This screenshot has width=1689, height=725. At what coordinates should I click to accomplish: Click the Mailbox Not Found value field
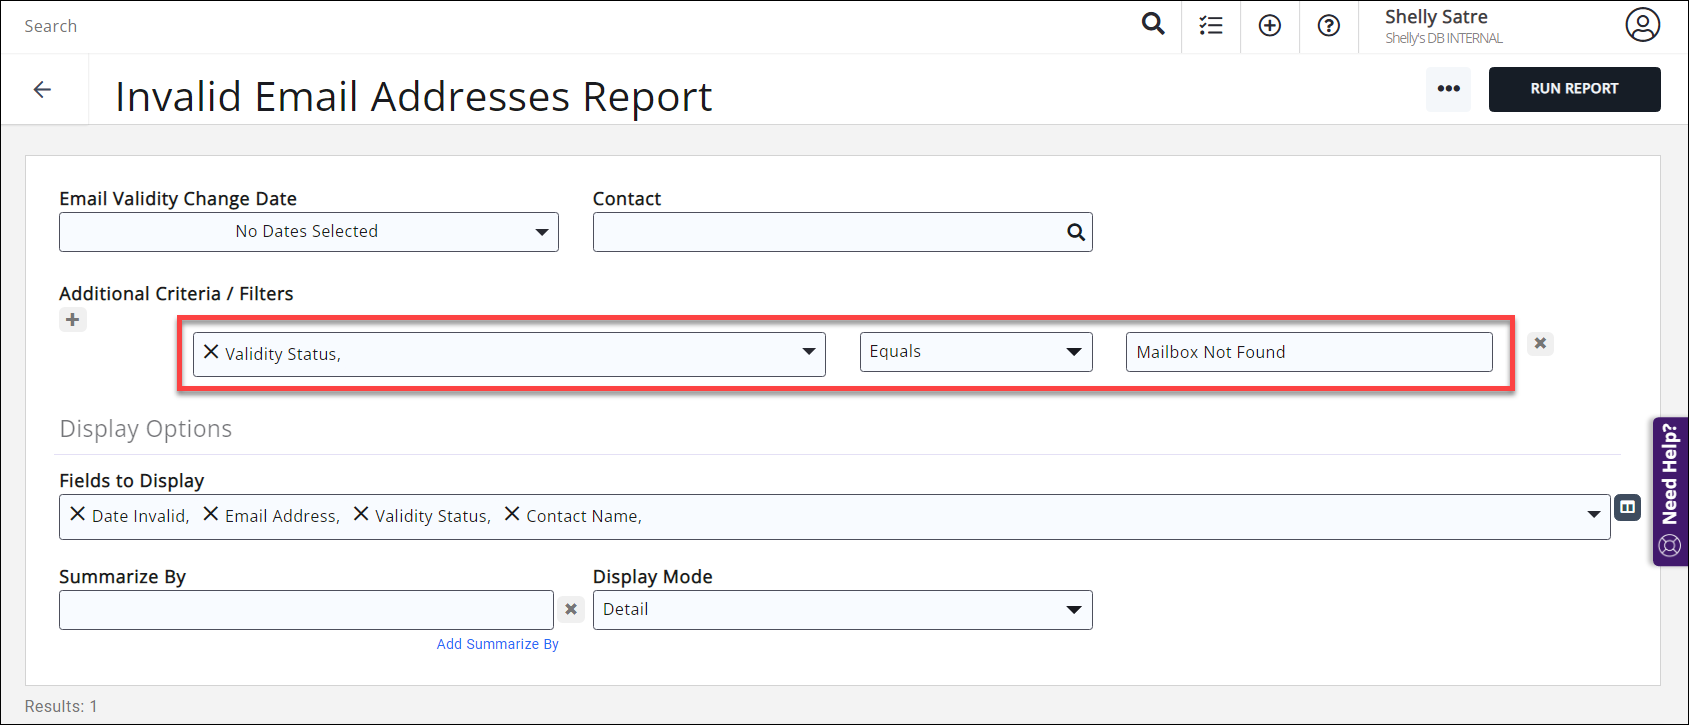(1308, 352)
